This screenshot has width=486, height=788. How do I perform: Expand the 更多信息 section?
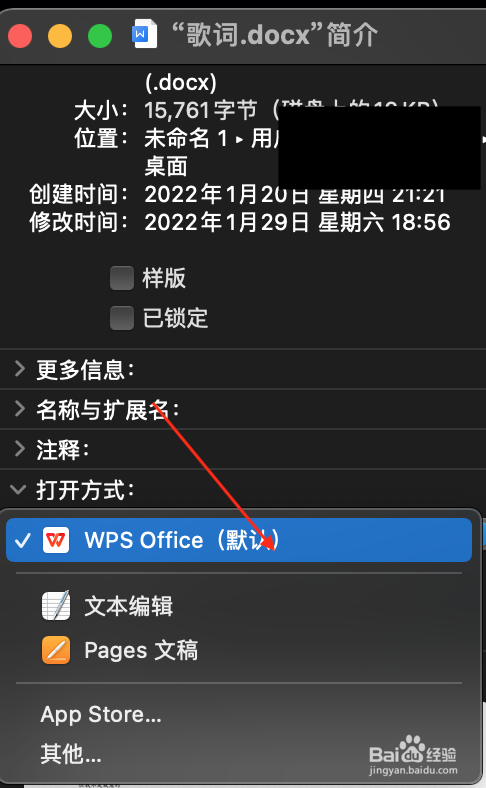point(20,369)
